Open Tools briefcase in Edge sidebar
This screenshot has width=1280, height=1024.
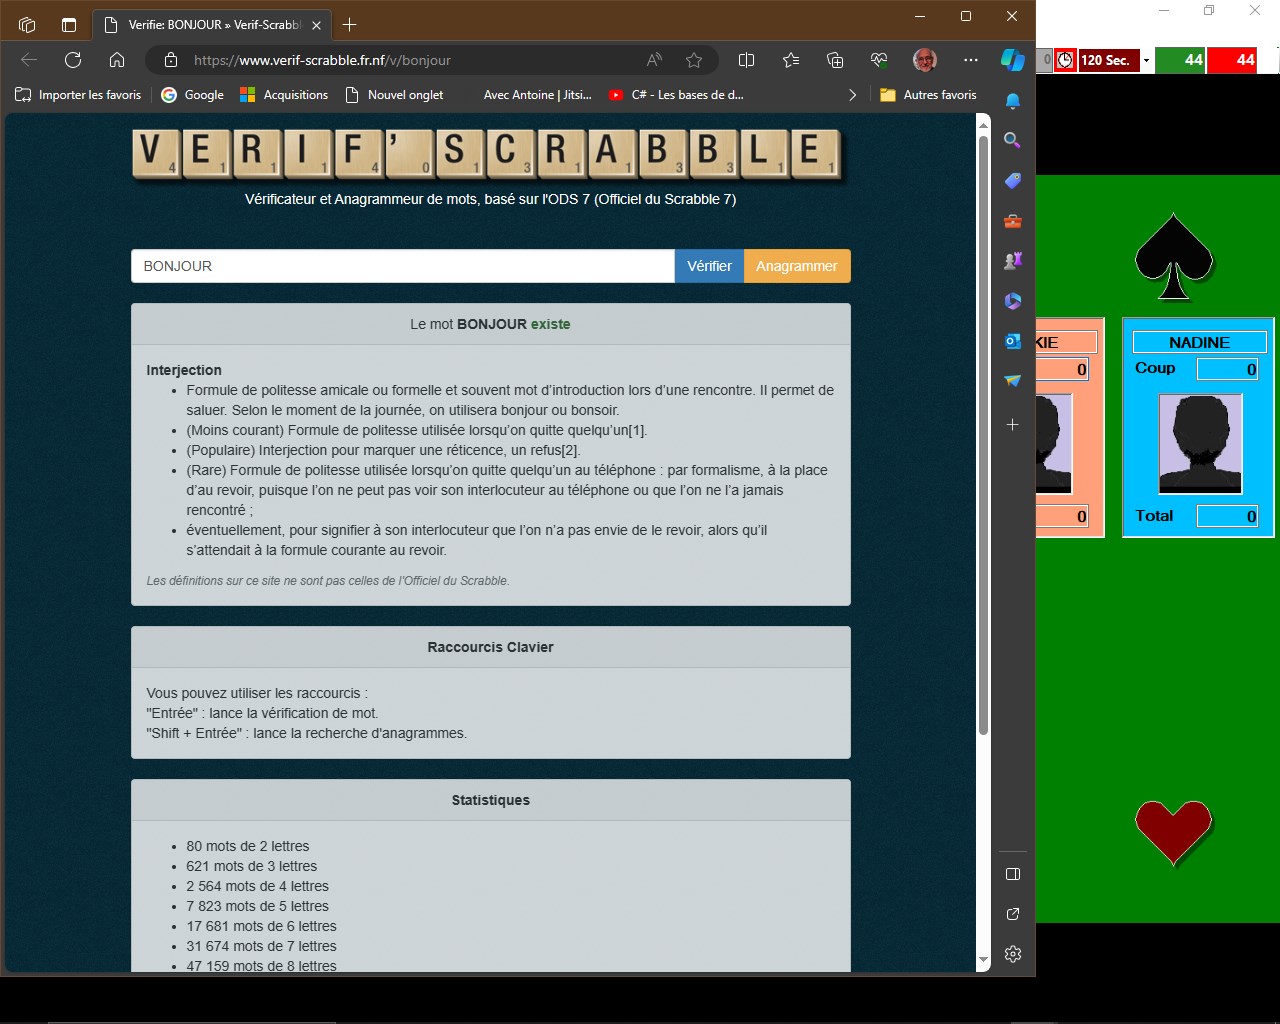coord(1013,221)
